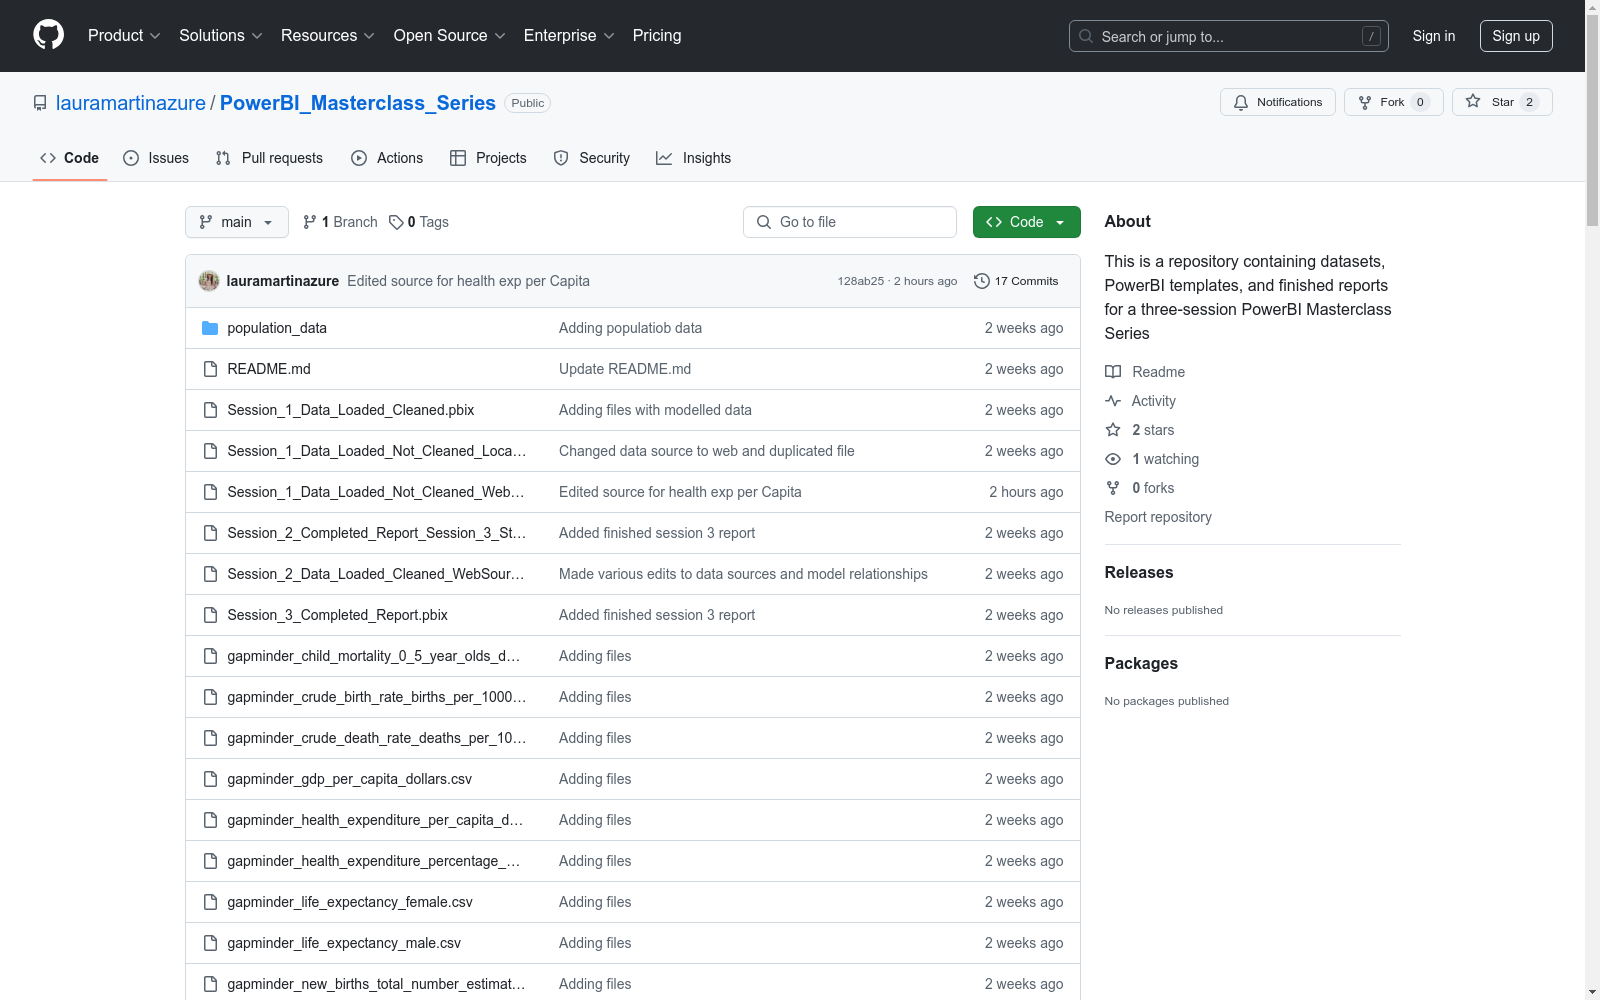
Task: Click the Sign in link
Action: (x=1434, y=36)
